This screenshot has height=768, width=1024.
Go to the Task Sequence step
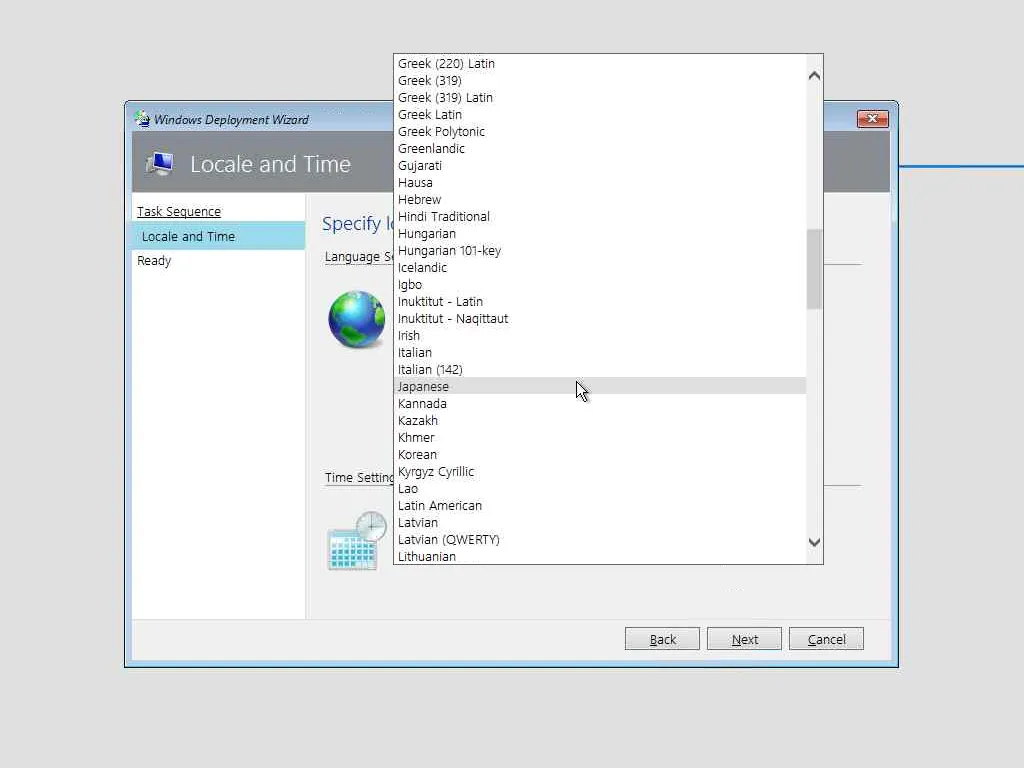pyautogui.click(x=179, y=212)
